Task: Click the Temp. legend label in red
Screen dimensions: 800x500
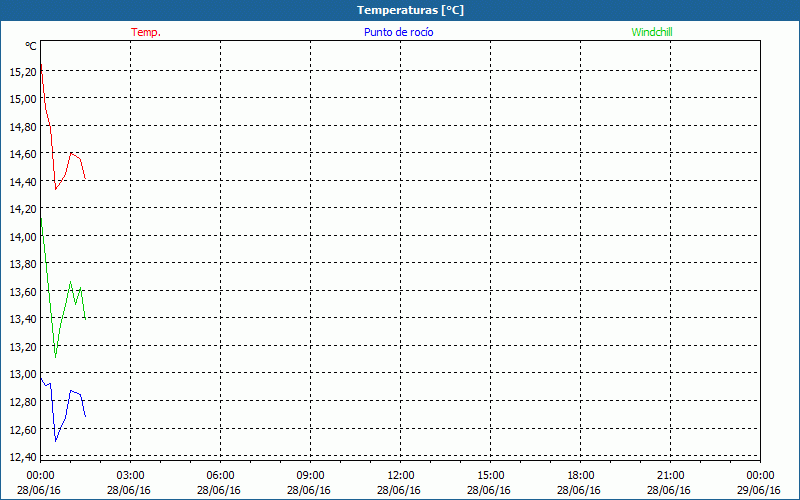Action: click(146, 32)
